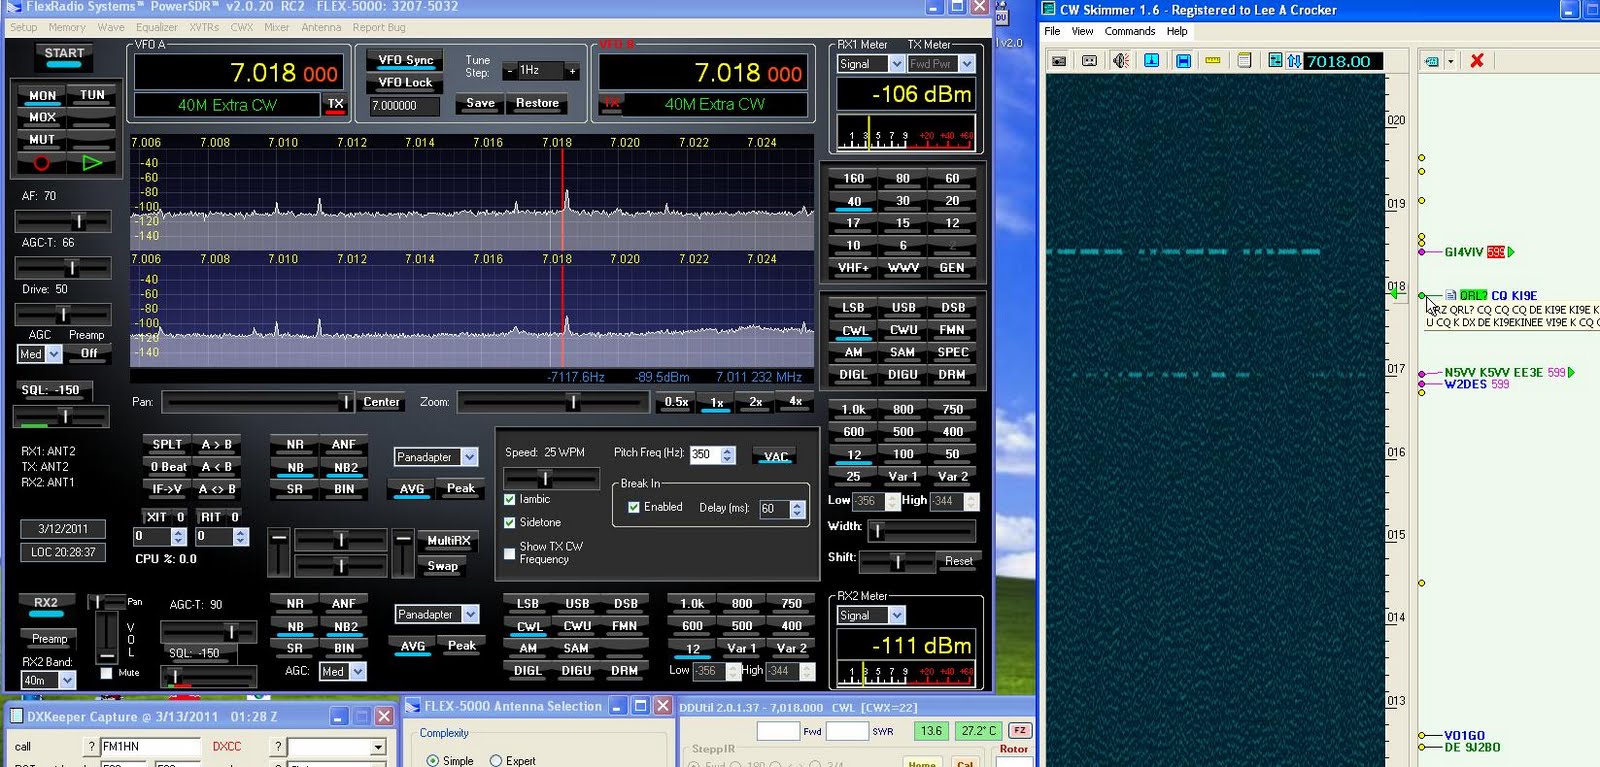Open the Antenna menu in PowerSDR
The image size is (1600, 767).
click(321, 27)
